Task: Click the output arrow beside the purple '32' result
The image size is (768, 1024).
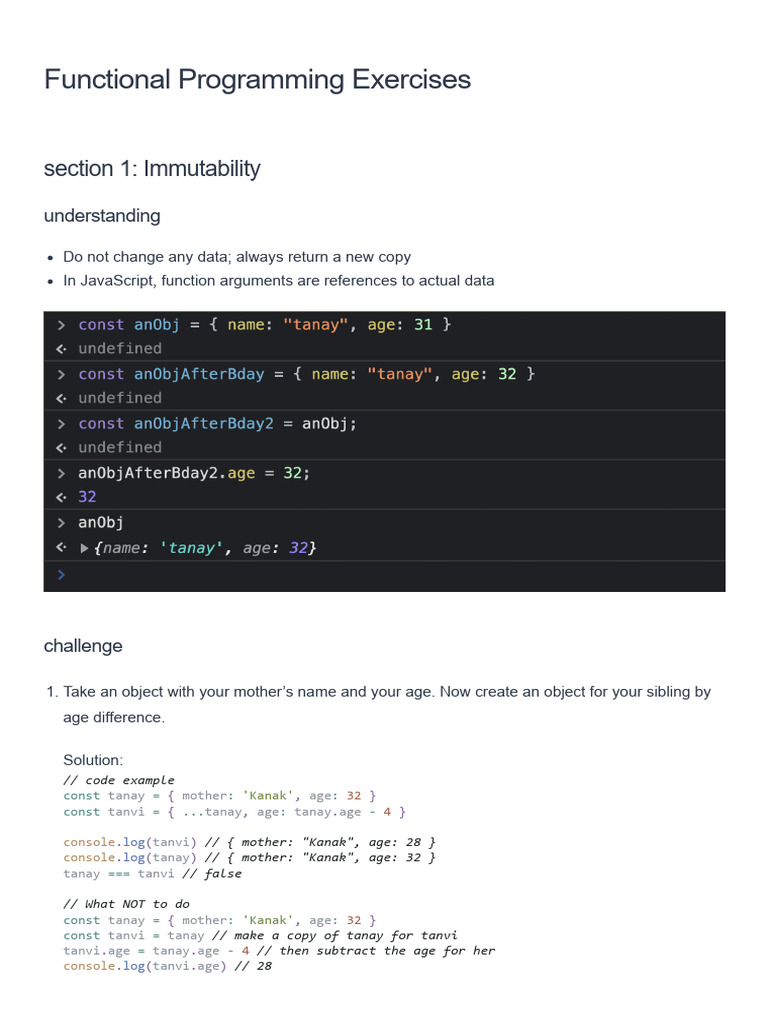Action: (x=61, y=497)
